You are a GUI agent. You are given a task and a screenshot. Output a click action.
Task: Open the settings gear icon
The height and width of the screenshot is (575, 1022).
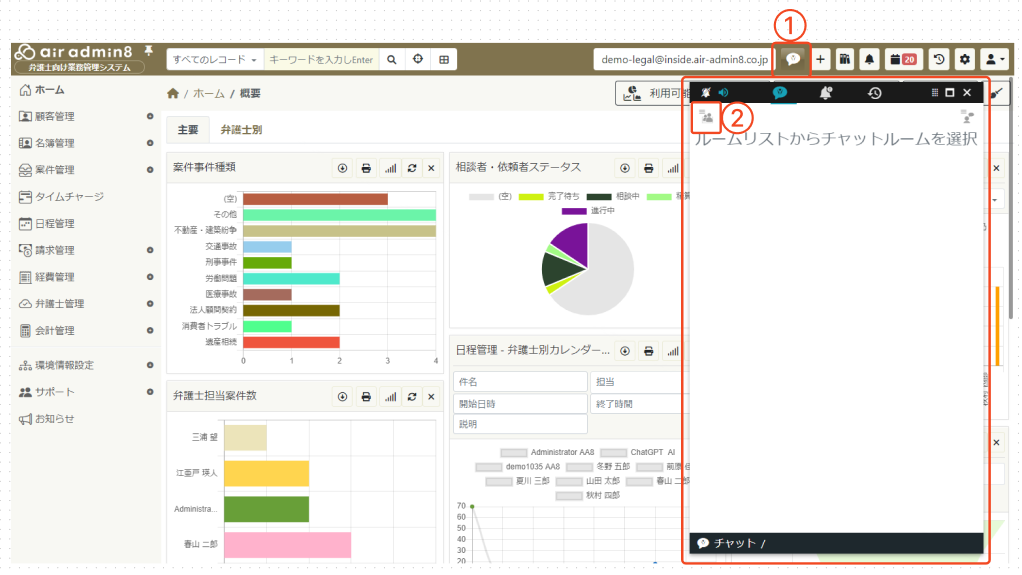tap(964, 60)
